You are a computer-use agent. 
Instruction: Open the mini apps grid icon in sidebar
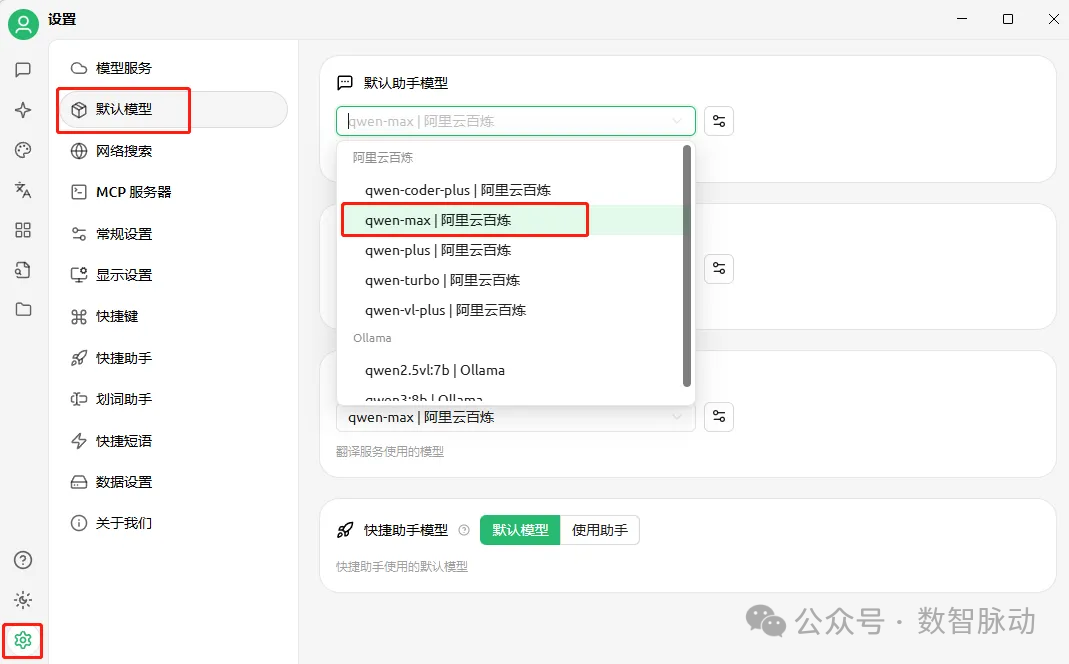[x=22, y=230]
